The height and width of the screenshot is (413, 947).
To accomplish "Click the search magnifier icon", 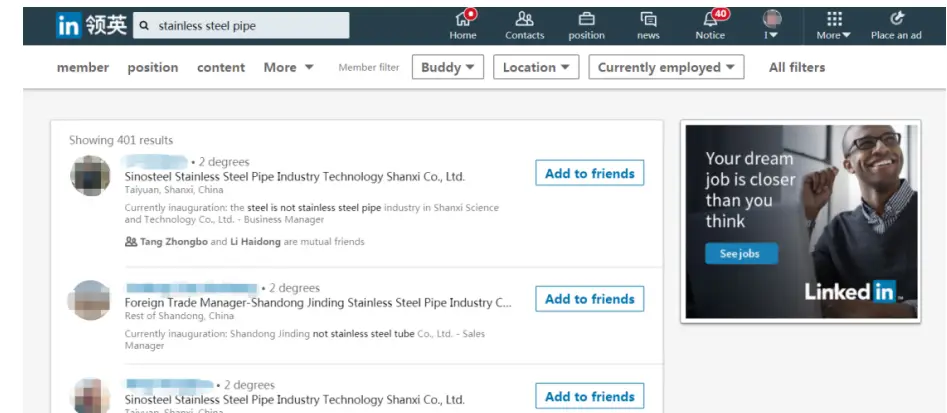I will 144,26.
